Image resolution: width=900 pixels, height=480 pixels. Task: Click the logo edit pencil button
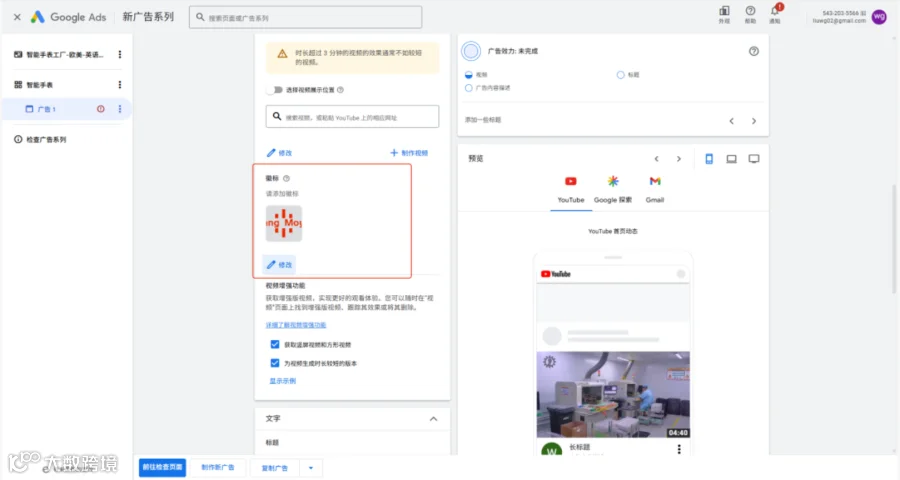[280, 265]
